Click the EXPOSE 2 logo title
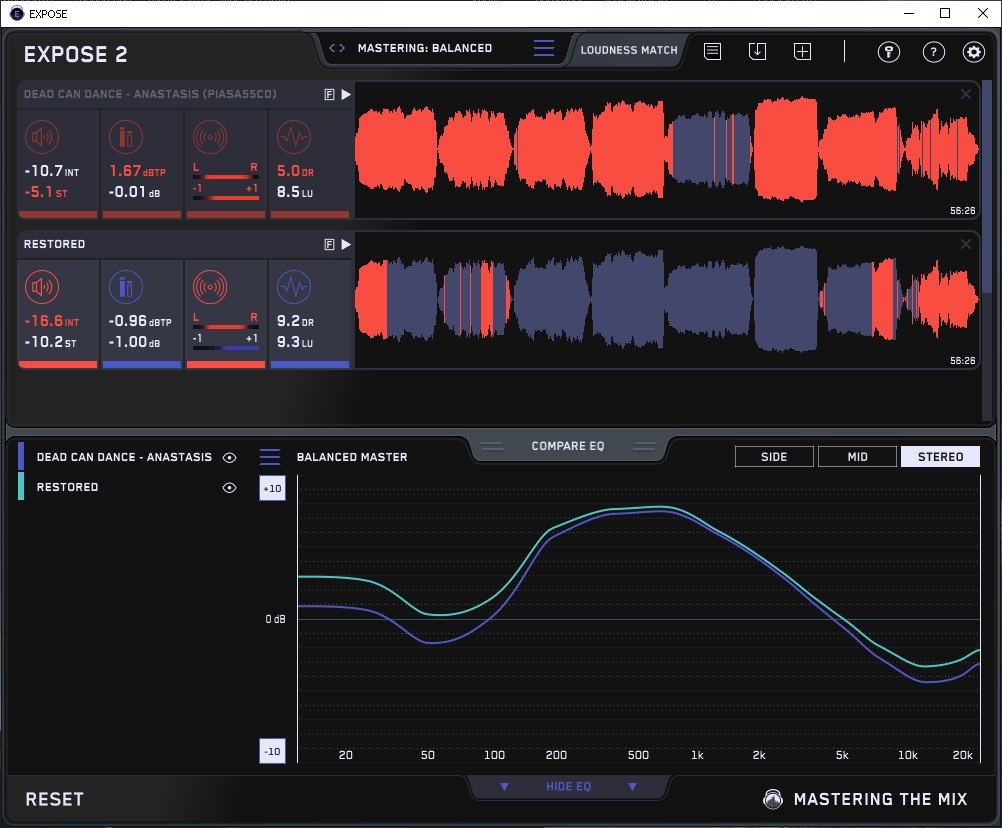Screen dimensions: 1002x828 point(75,54)
